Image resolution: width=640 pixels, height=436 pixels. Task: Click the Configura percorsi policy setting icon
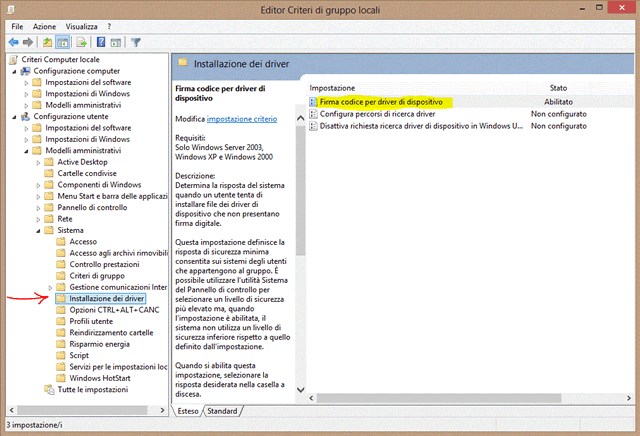[x=313, y=114]
